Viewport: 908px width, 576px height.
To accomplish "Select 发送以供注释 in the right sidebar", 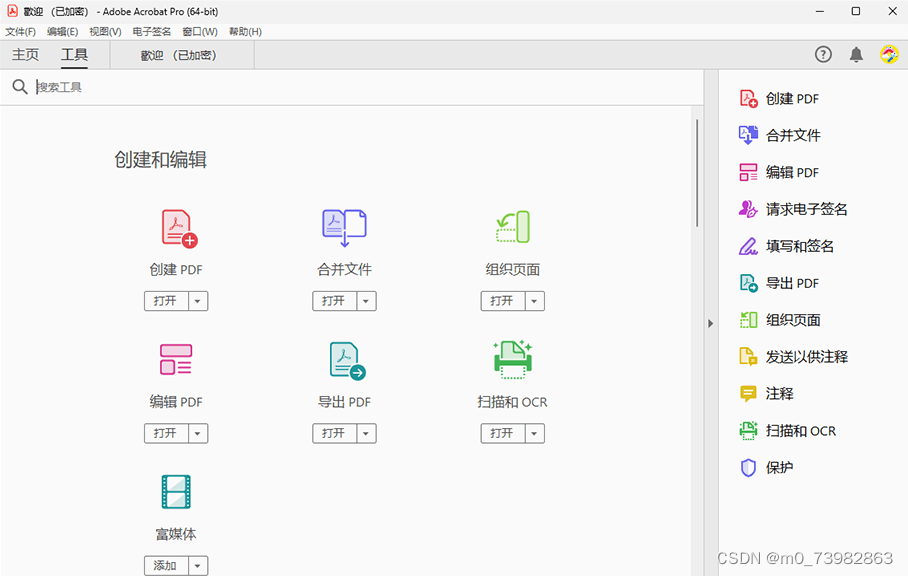I will point(793,357).
